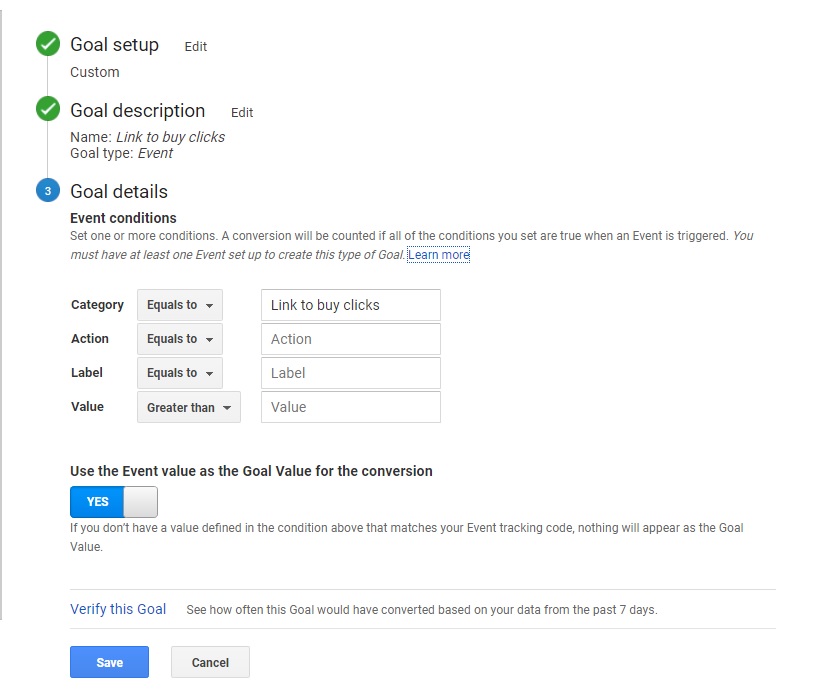The width and height of the screenshot is (818, 689).
Task: Edit the Goal description step
Action: tap(242, 113)
